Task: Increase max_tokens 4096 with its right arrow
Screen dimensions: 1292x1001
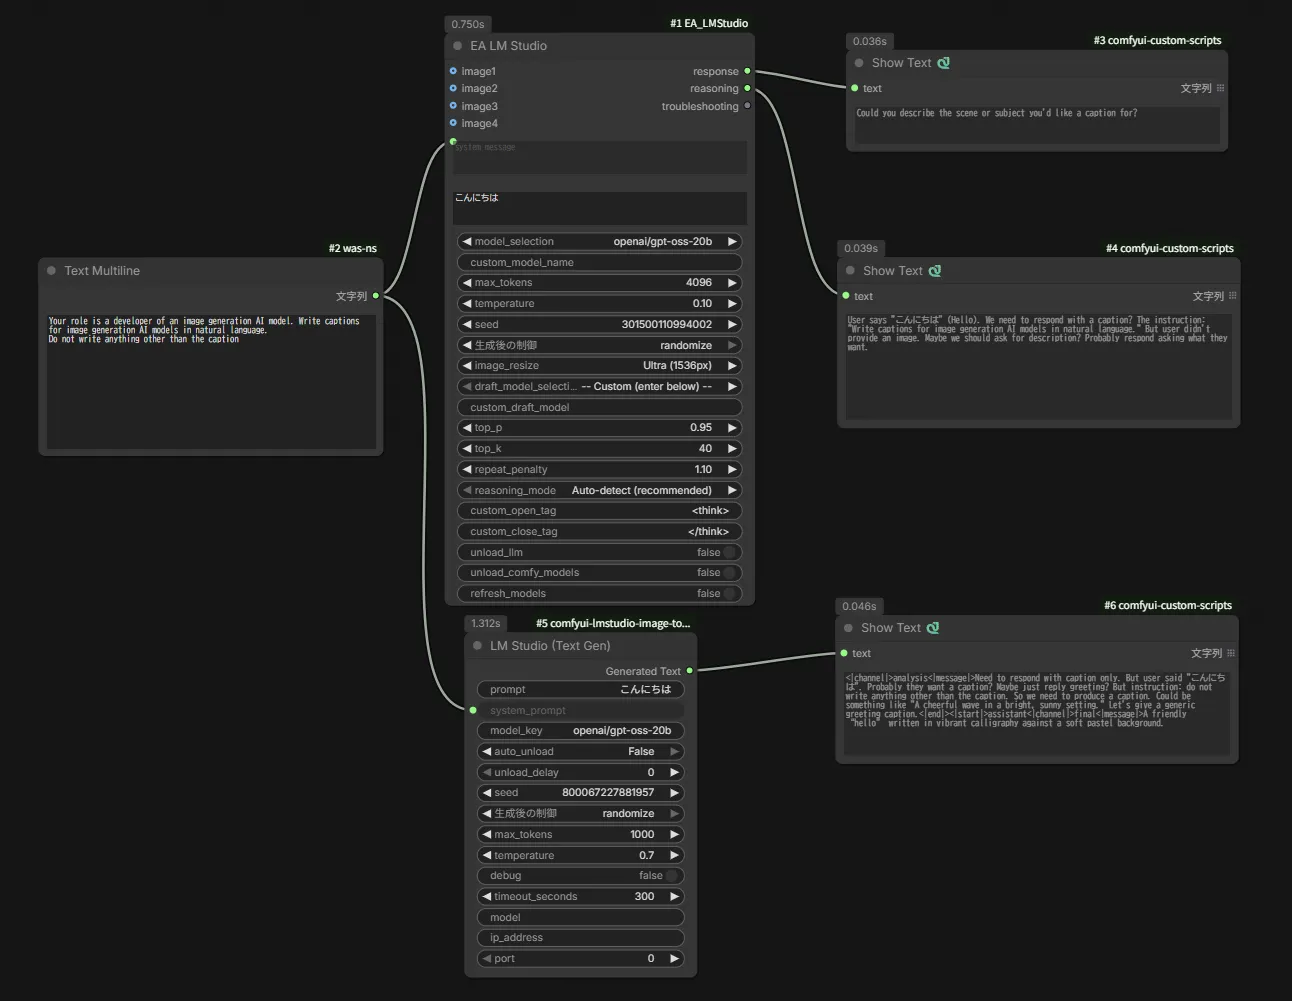Action: click(732, 283)
